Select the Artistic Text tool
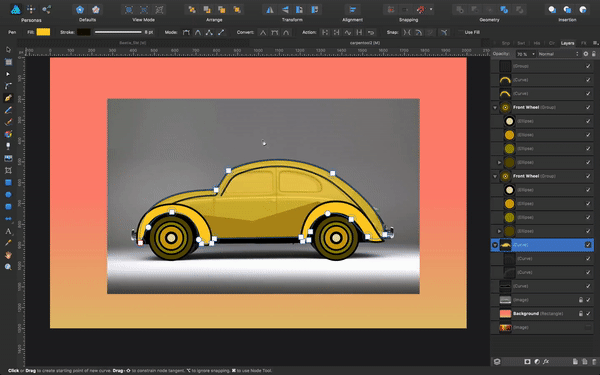Image resolution: width=600 pixels, height=375 pixels. click(x=8, y=231)
